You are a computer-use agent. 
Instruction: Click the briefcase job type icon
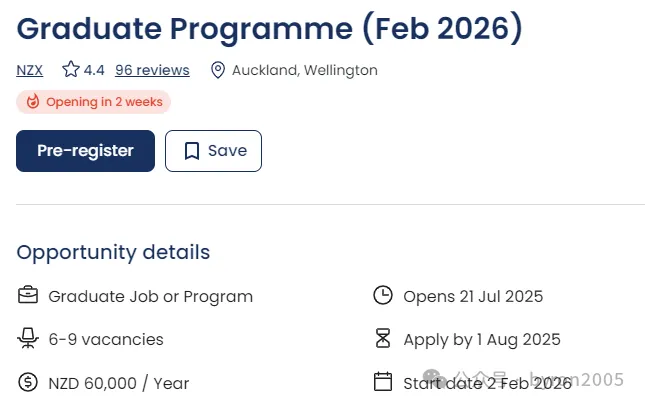[x=28, y=296]
